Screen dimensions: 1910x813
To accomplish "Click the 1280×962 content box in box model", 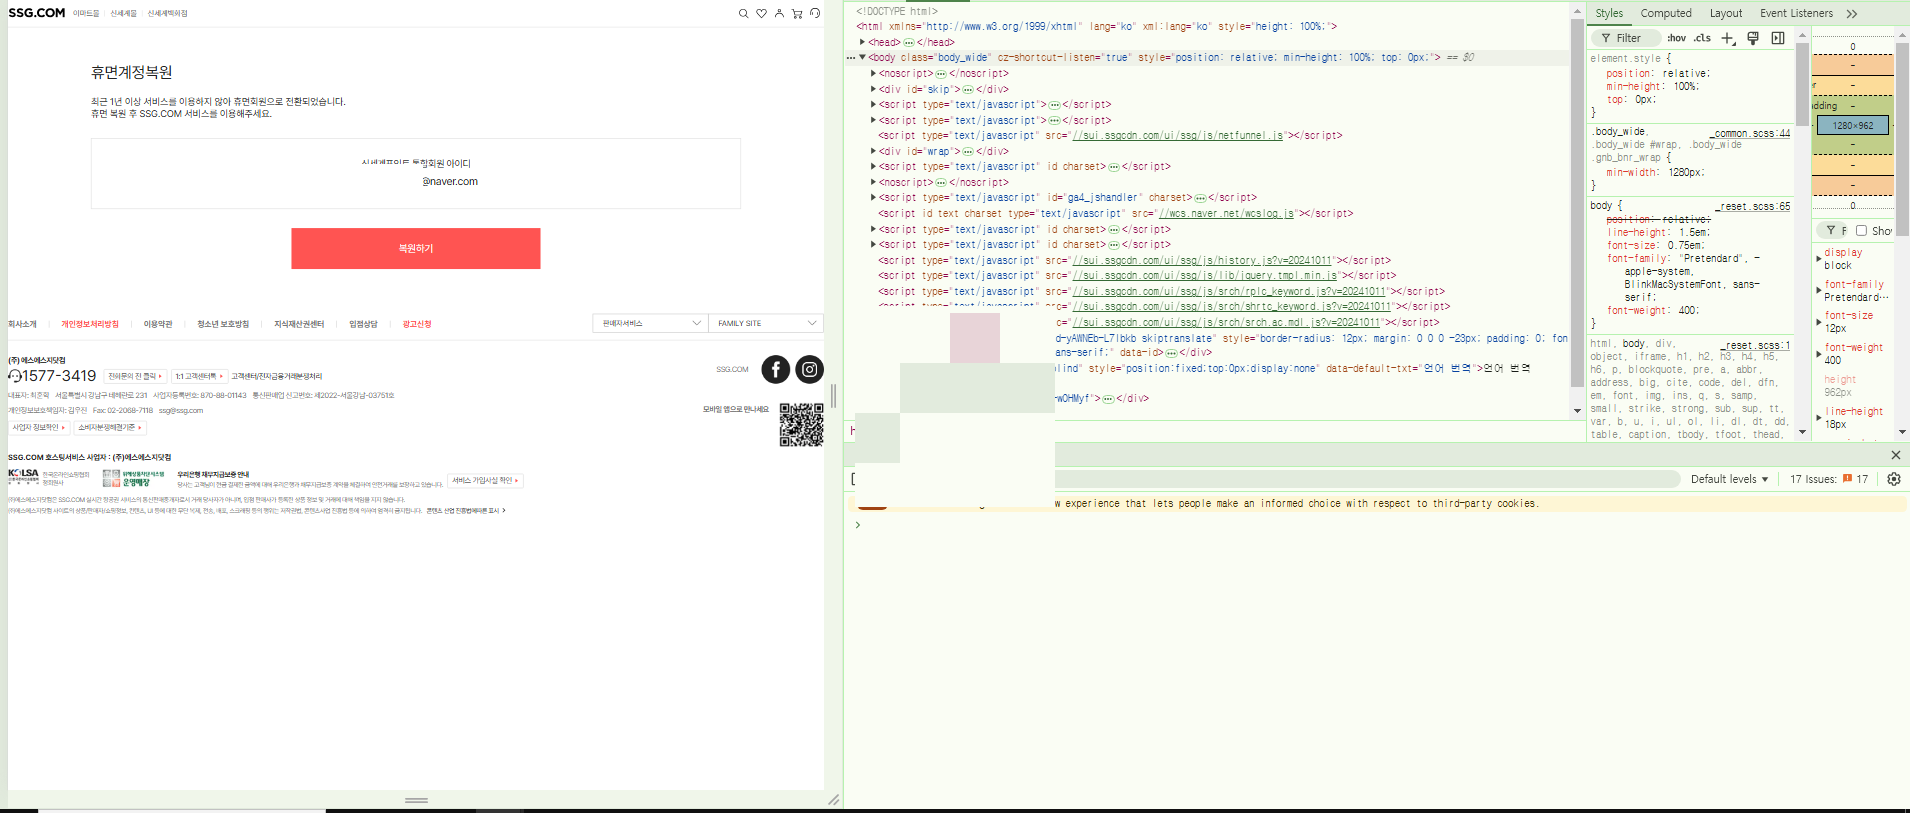I will tap(1853, 125).
